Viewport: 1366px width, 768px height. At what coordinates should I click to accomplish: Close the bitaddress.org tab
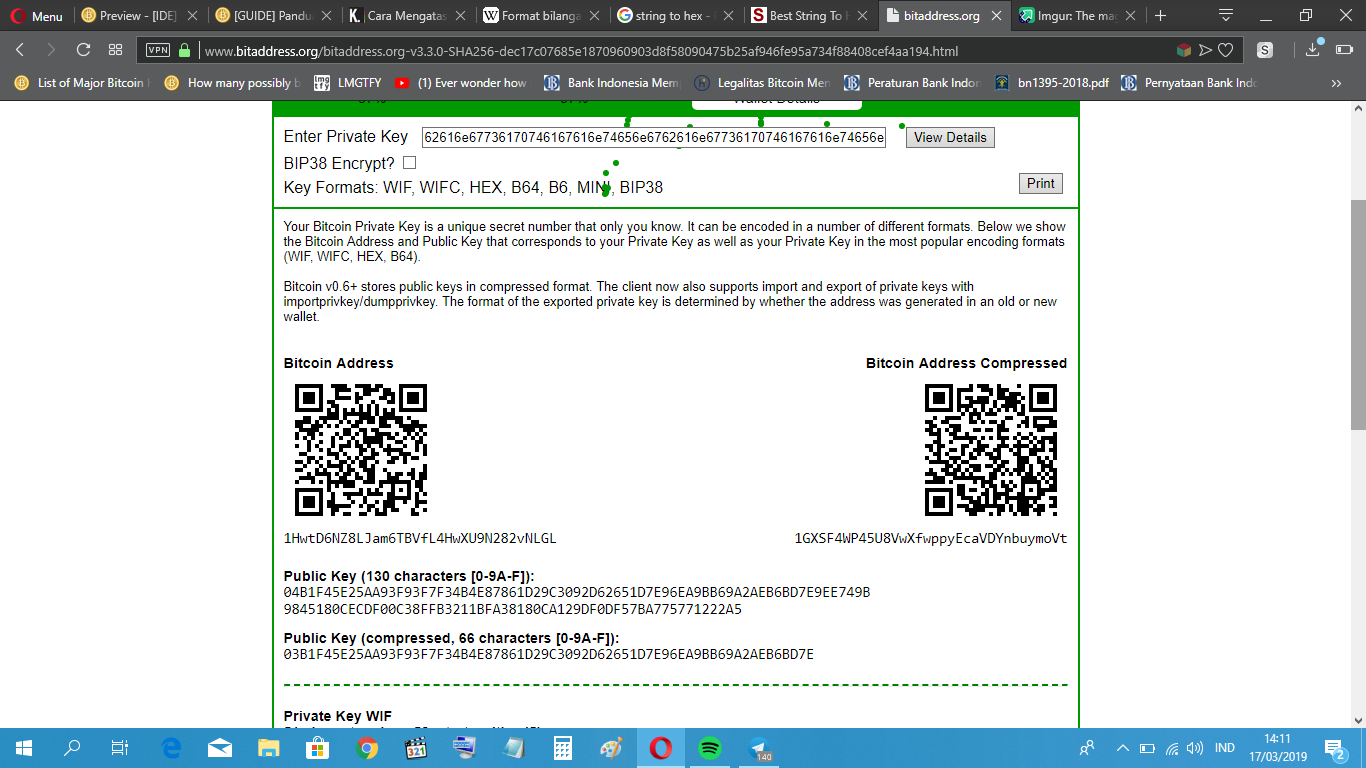click(996, 16)
